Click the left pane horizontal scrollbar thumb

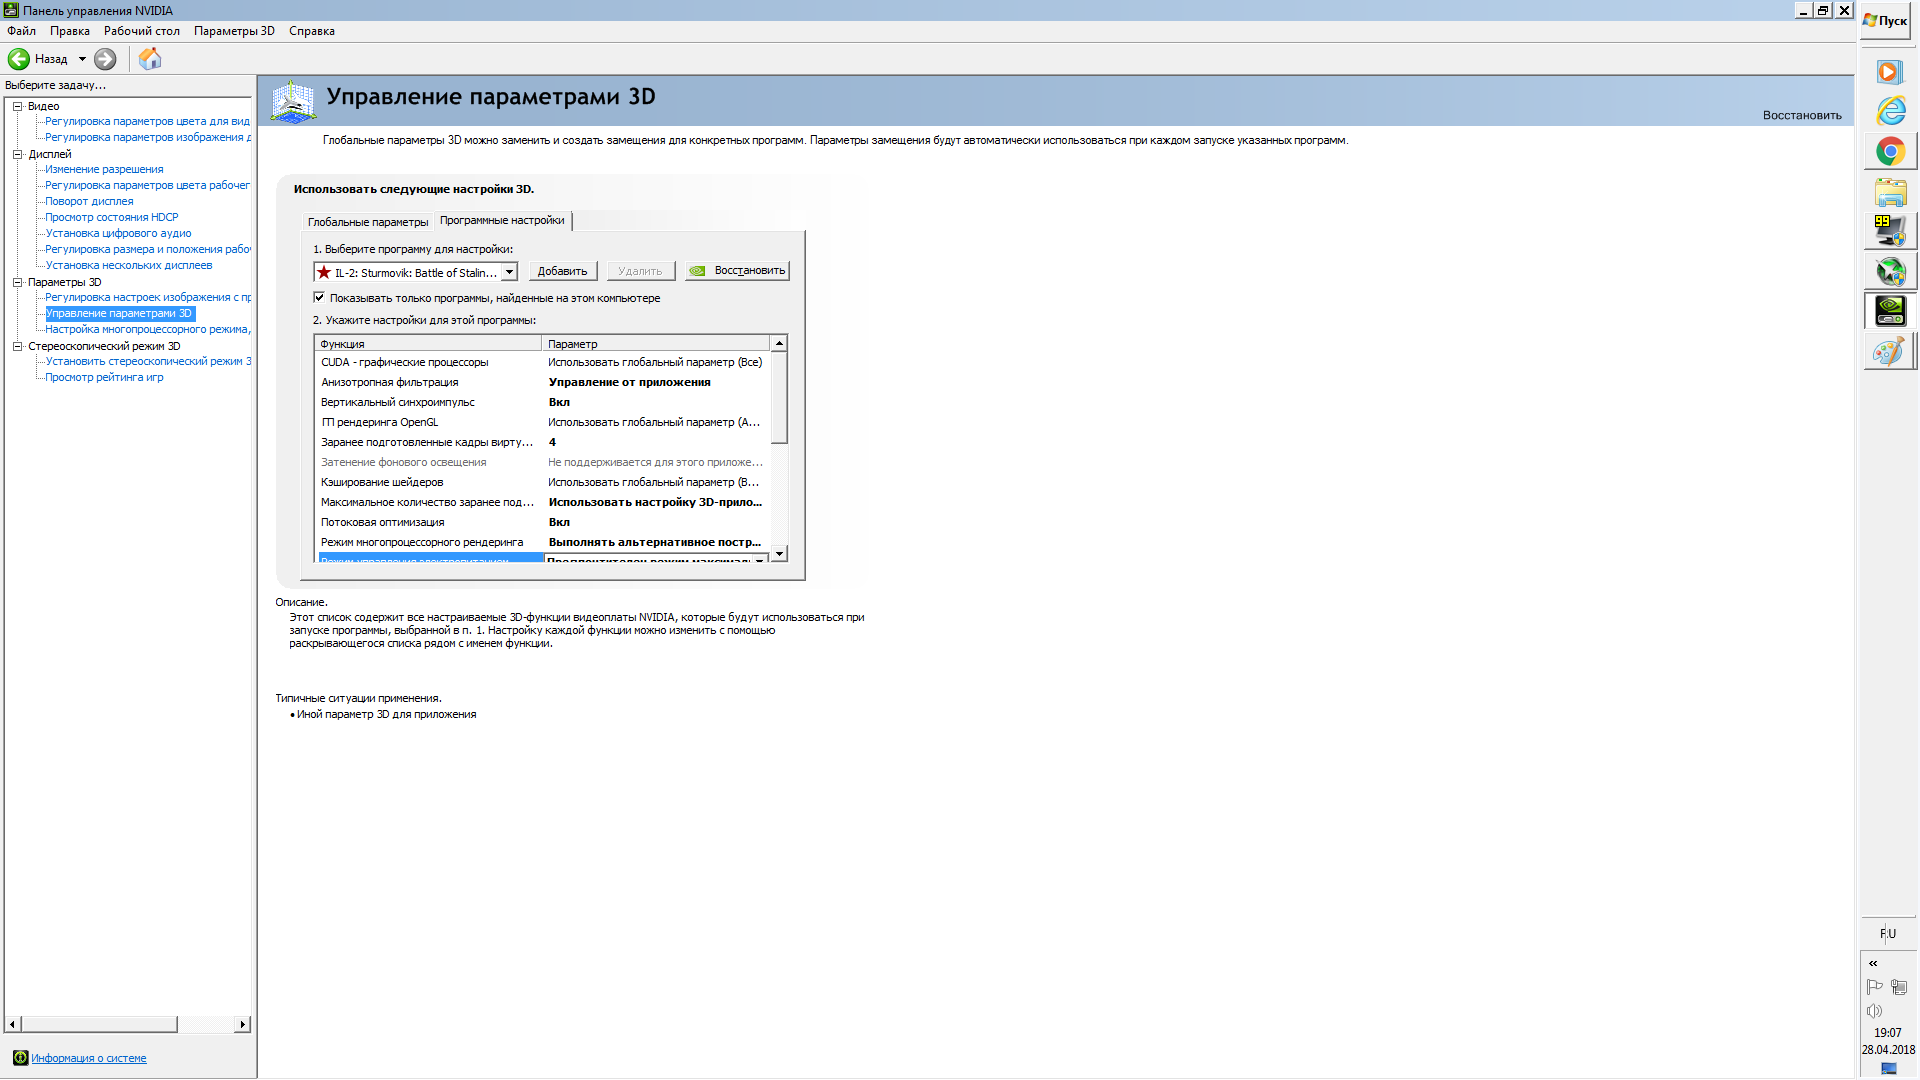(x=99, y=1024)
